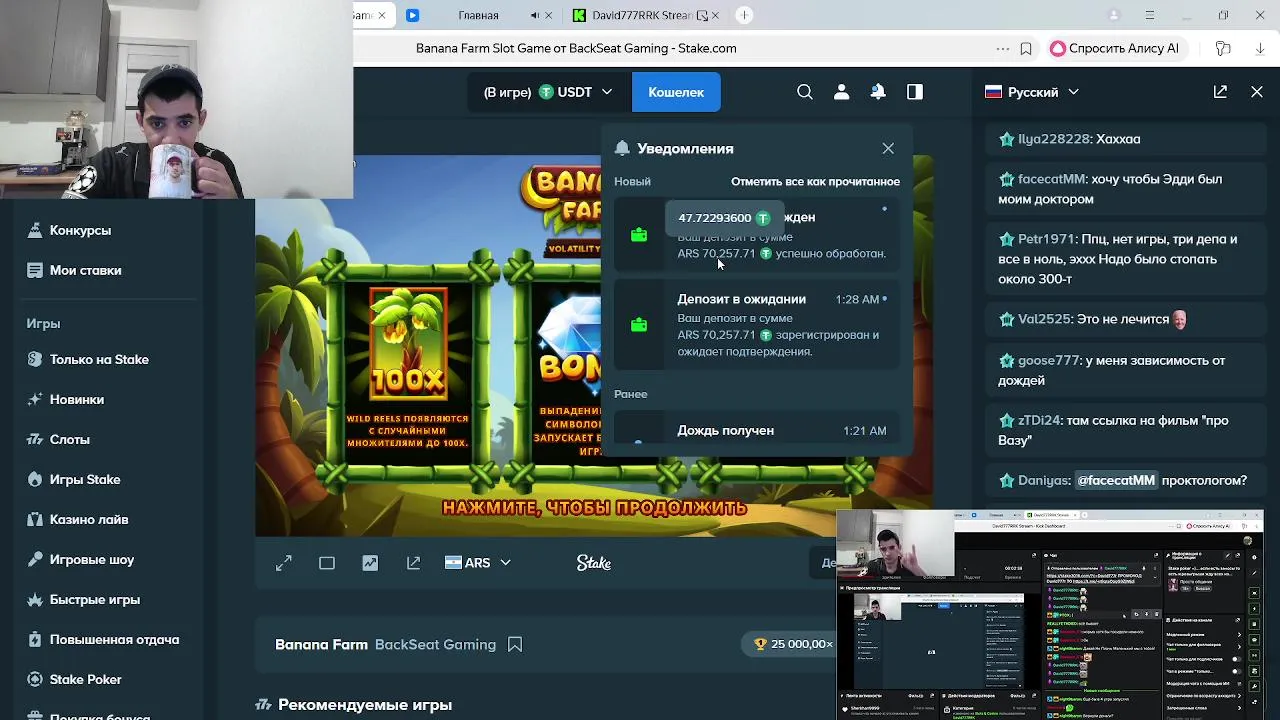Click username Petr1971 in chat

coord(1047,239)
